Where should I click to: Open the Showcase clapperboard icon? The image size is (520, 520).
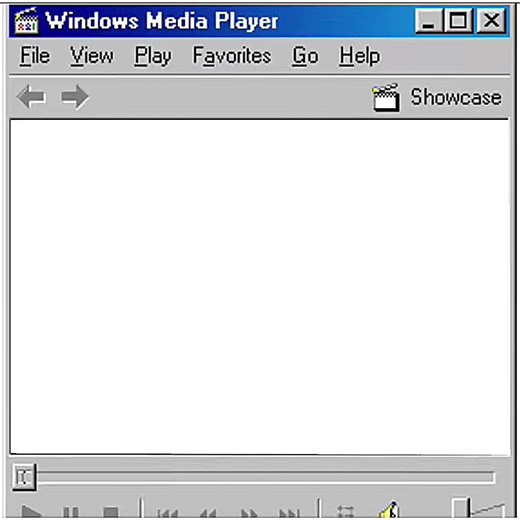click(x=385, y=97)
